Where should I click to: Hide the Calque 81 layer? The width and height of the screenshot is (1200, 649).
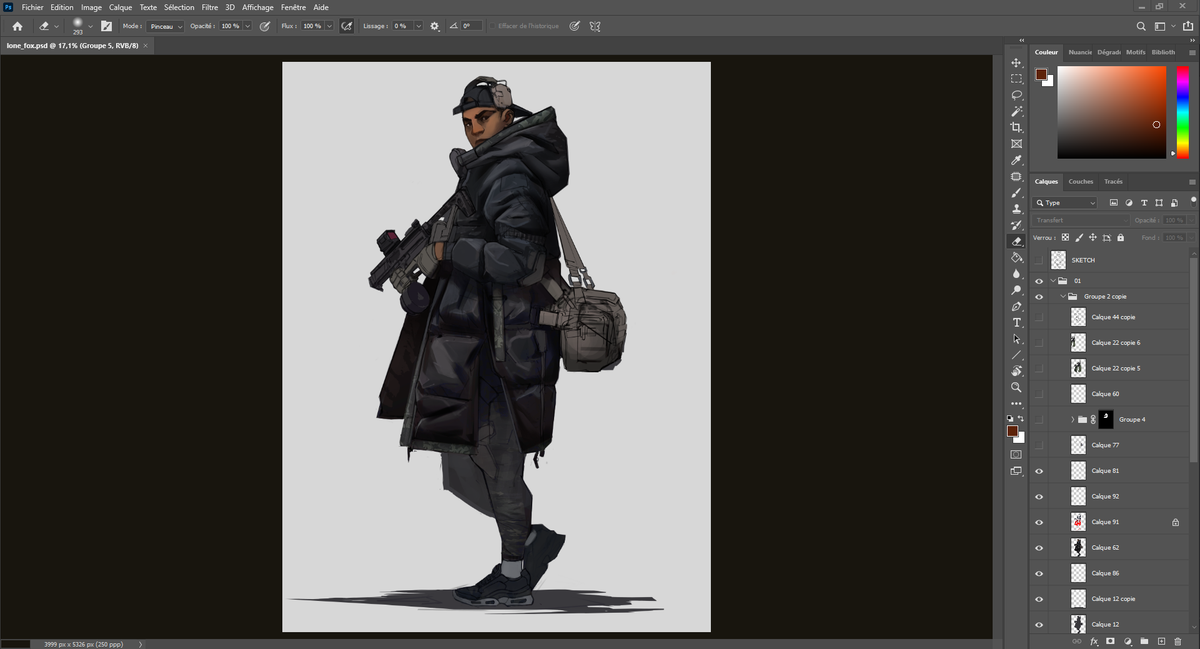(x=1039, y=470)
